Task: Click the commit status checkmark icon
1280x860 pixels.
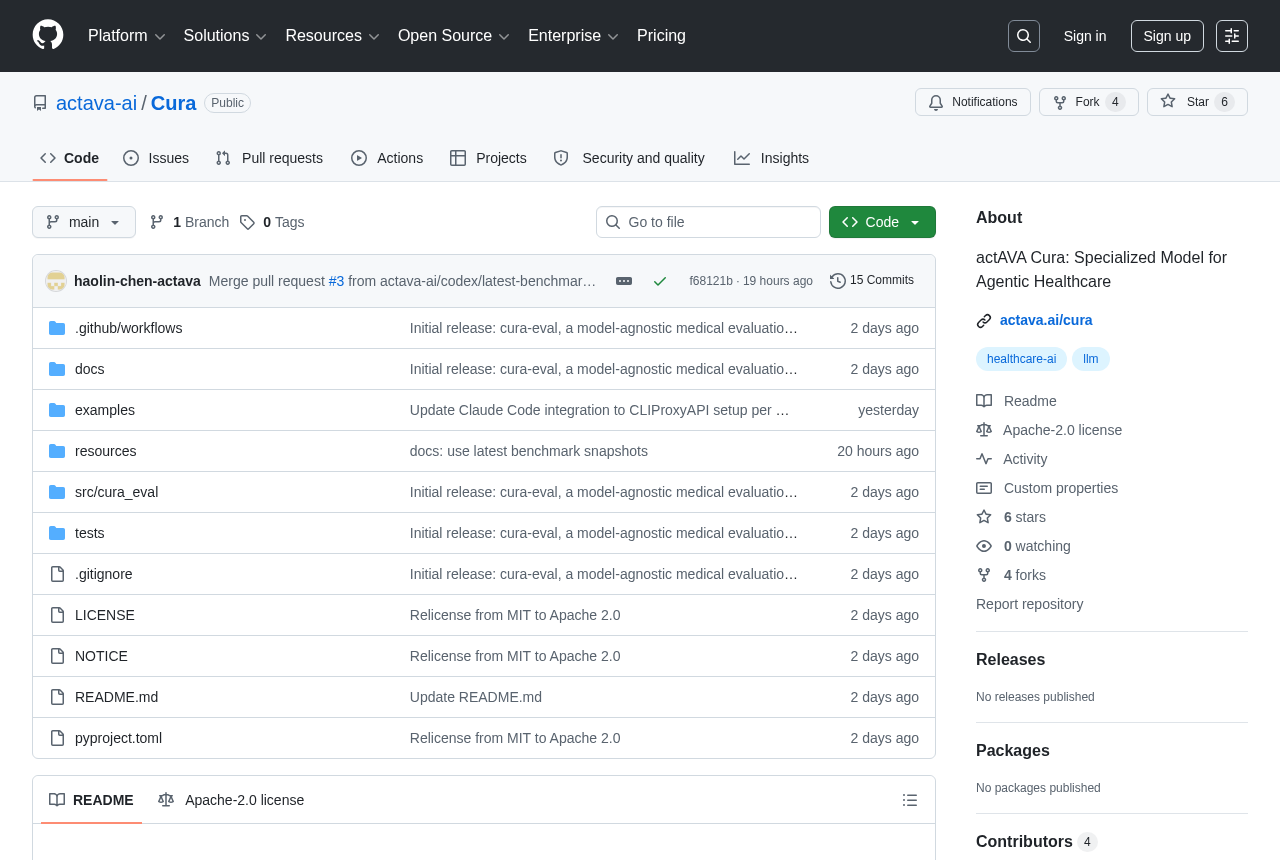Action: click(x=660, y=281)
